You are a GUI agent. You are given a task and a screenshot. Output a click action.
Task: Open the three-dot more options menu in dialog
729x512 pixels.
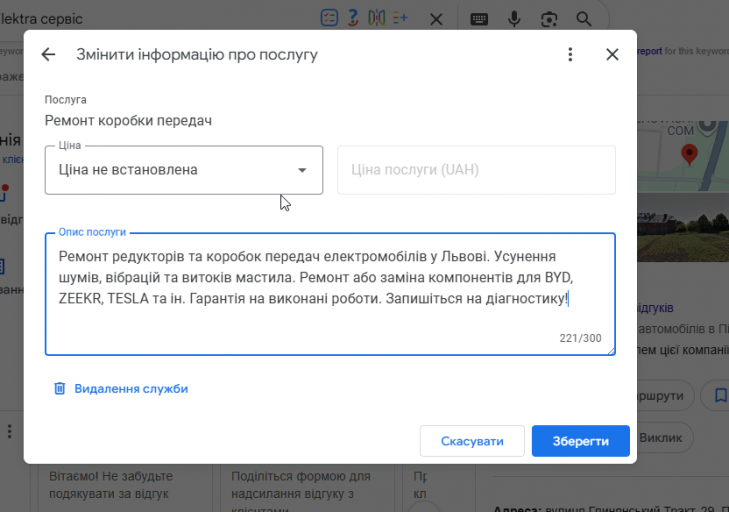(x=570, y=54)
